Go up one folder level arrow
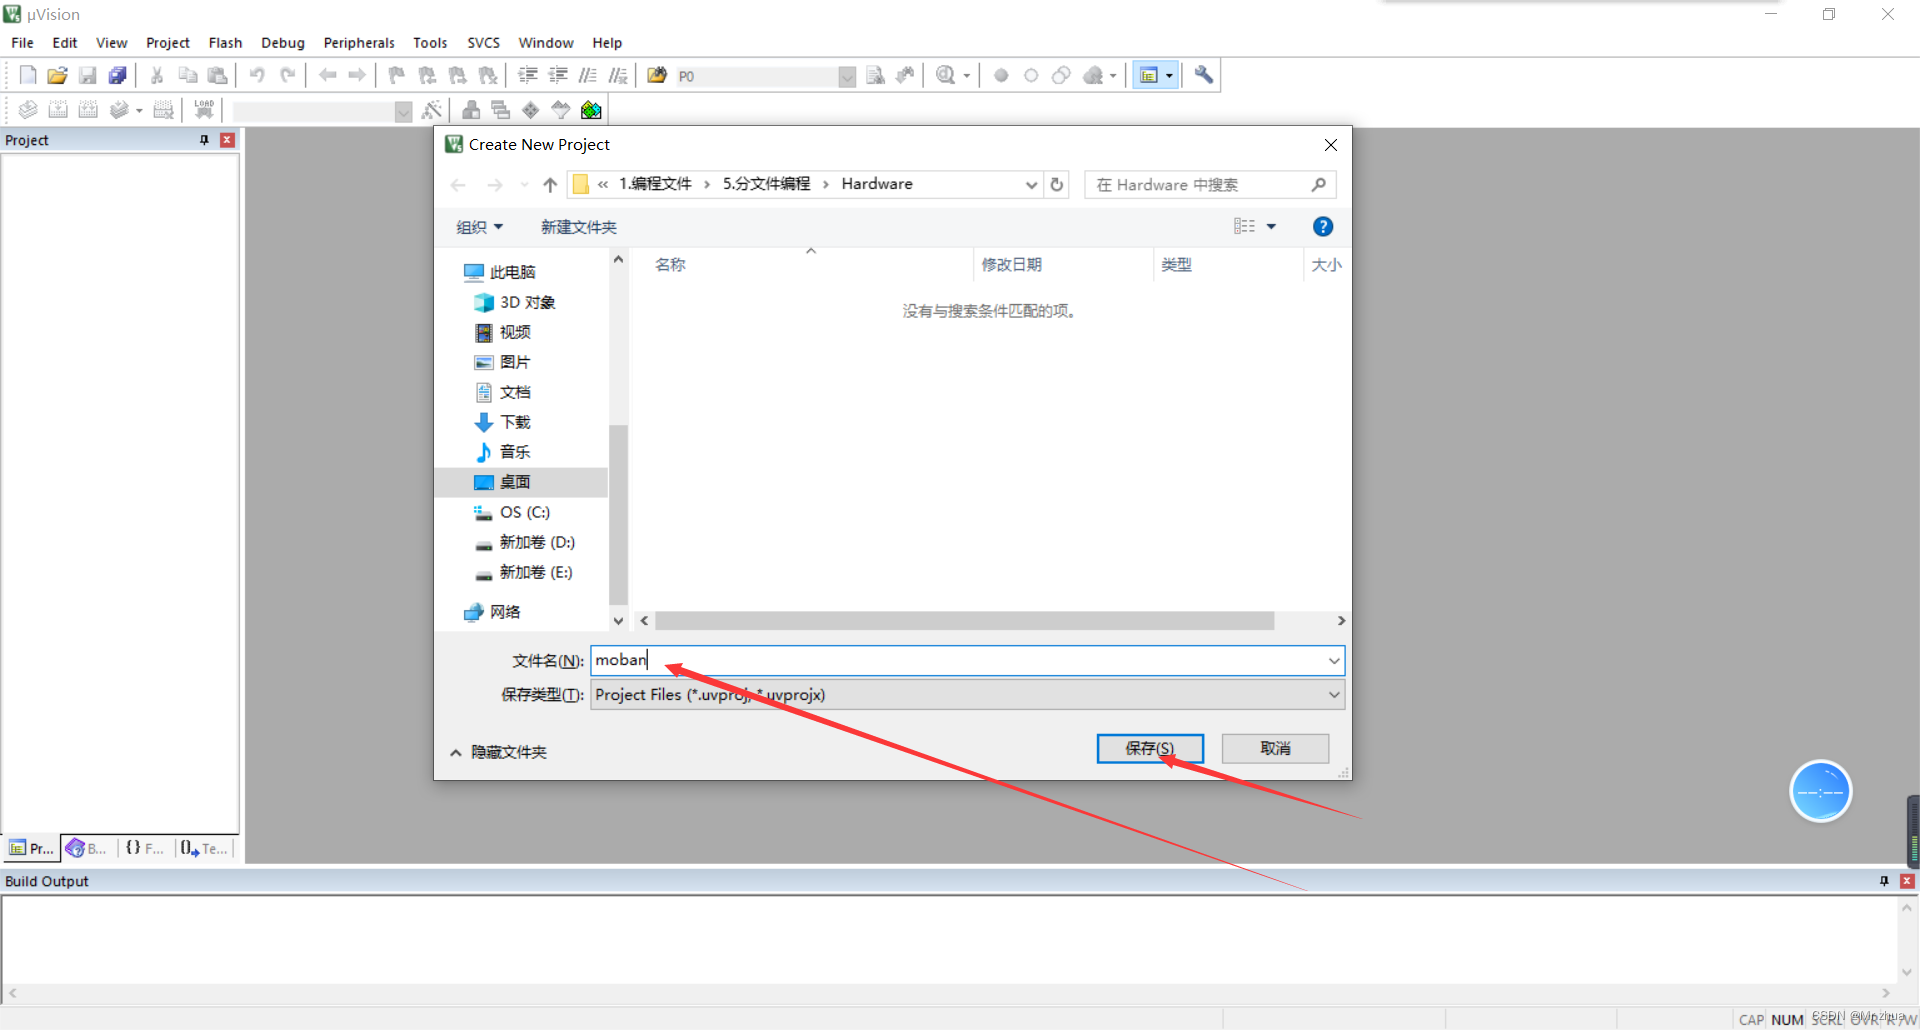The image size is (1920, 1030). click(550, 185)
